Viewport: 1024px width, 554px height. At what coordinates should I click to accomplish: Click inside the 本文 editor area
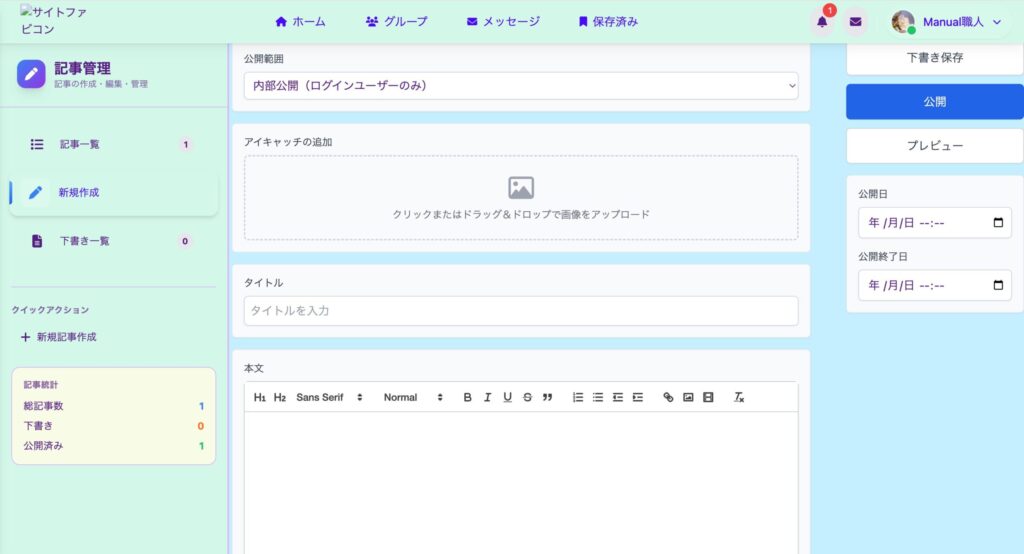(x=521, y=483)
